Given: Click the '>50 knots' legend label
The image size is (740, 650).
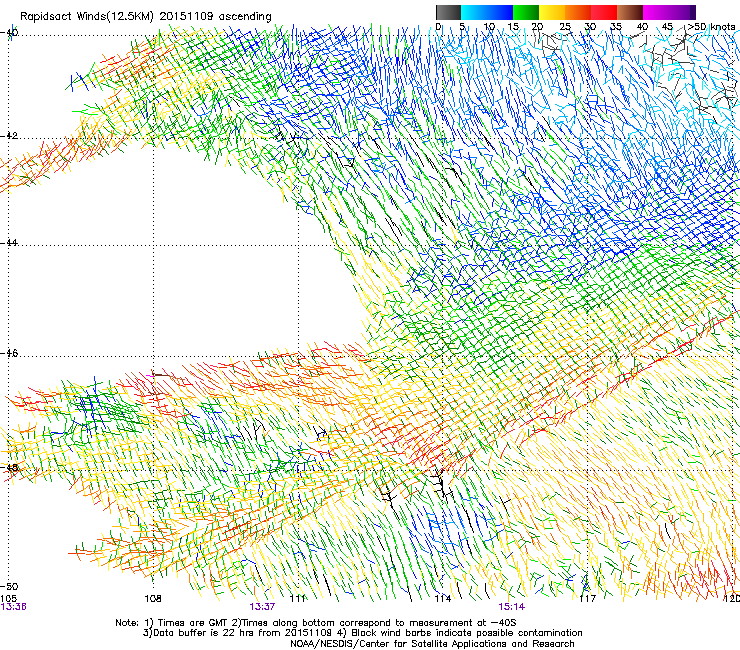Looking at the screenshot, I should 711,27.
